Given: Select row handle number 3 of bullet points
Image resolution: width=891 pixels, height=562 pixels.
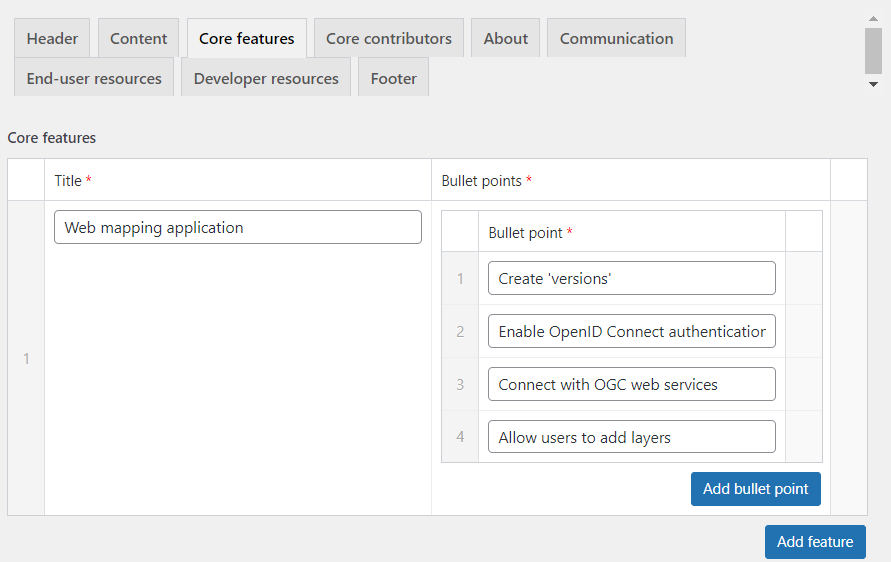Looking at the screenshot, I should click(x=460, y=384).
